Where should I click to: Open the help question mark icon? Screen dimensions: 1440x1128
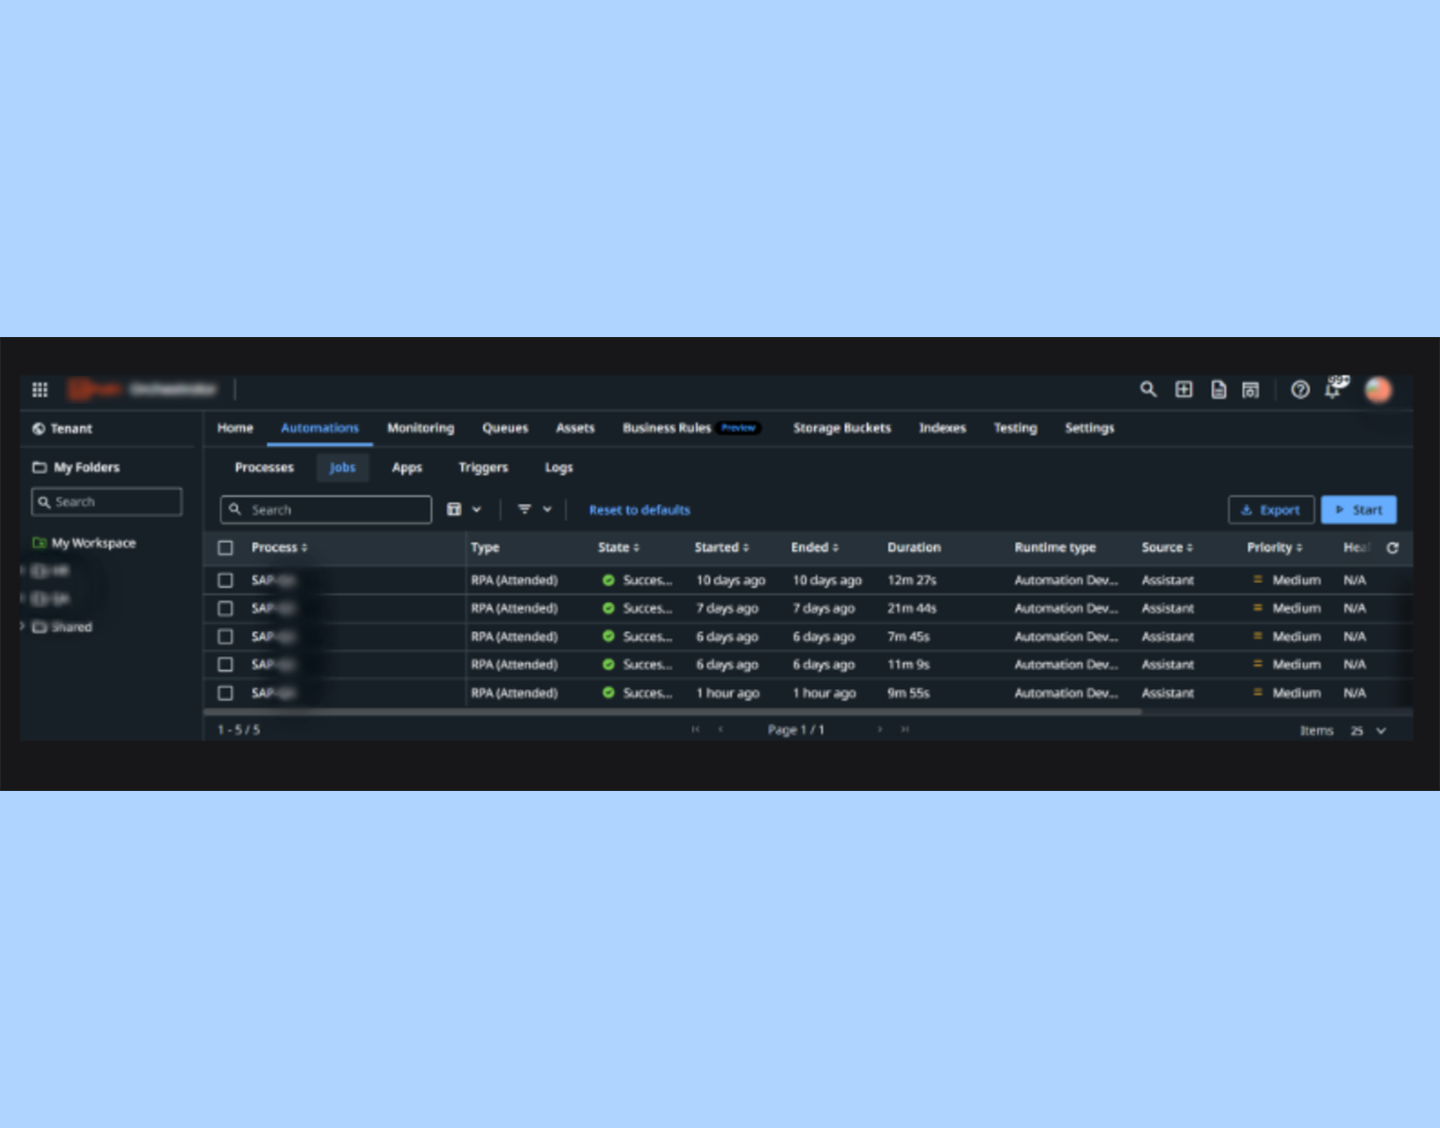(1300, 390)
